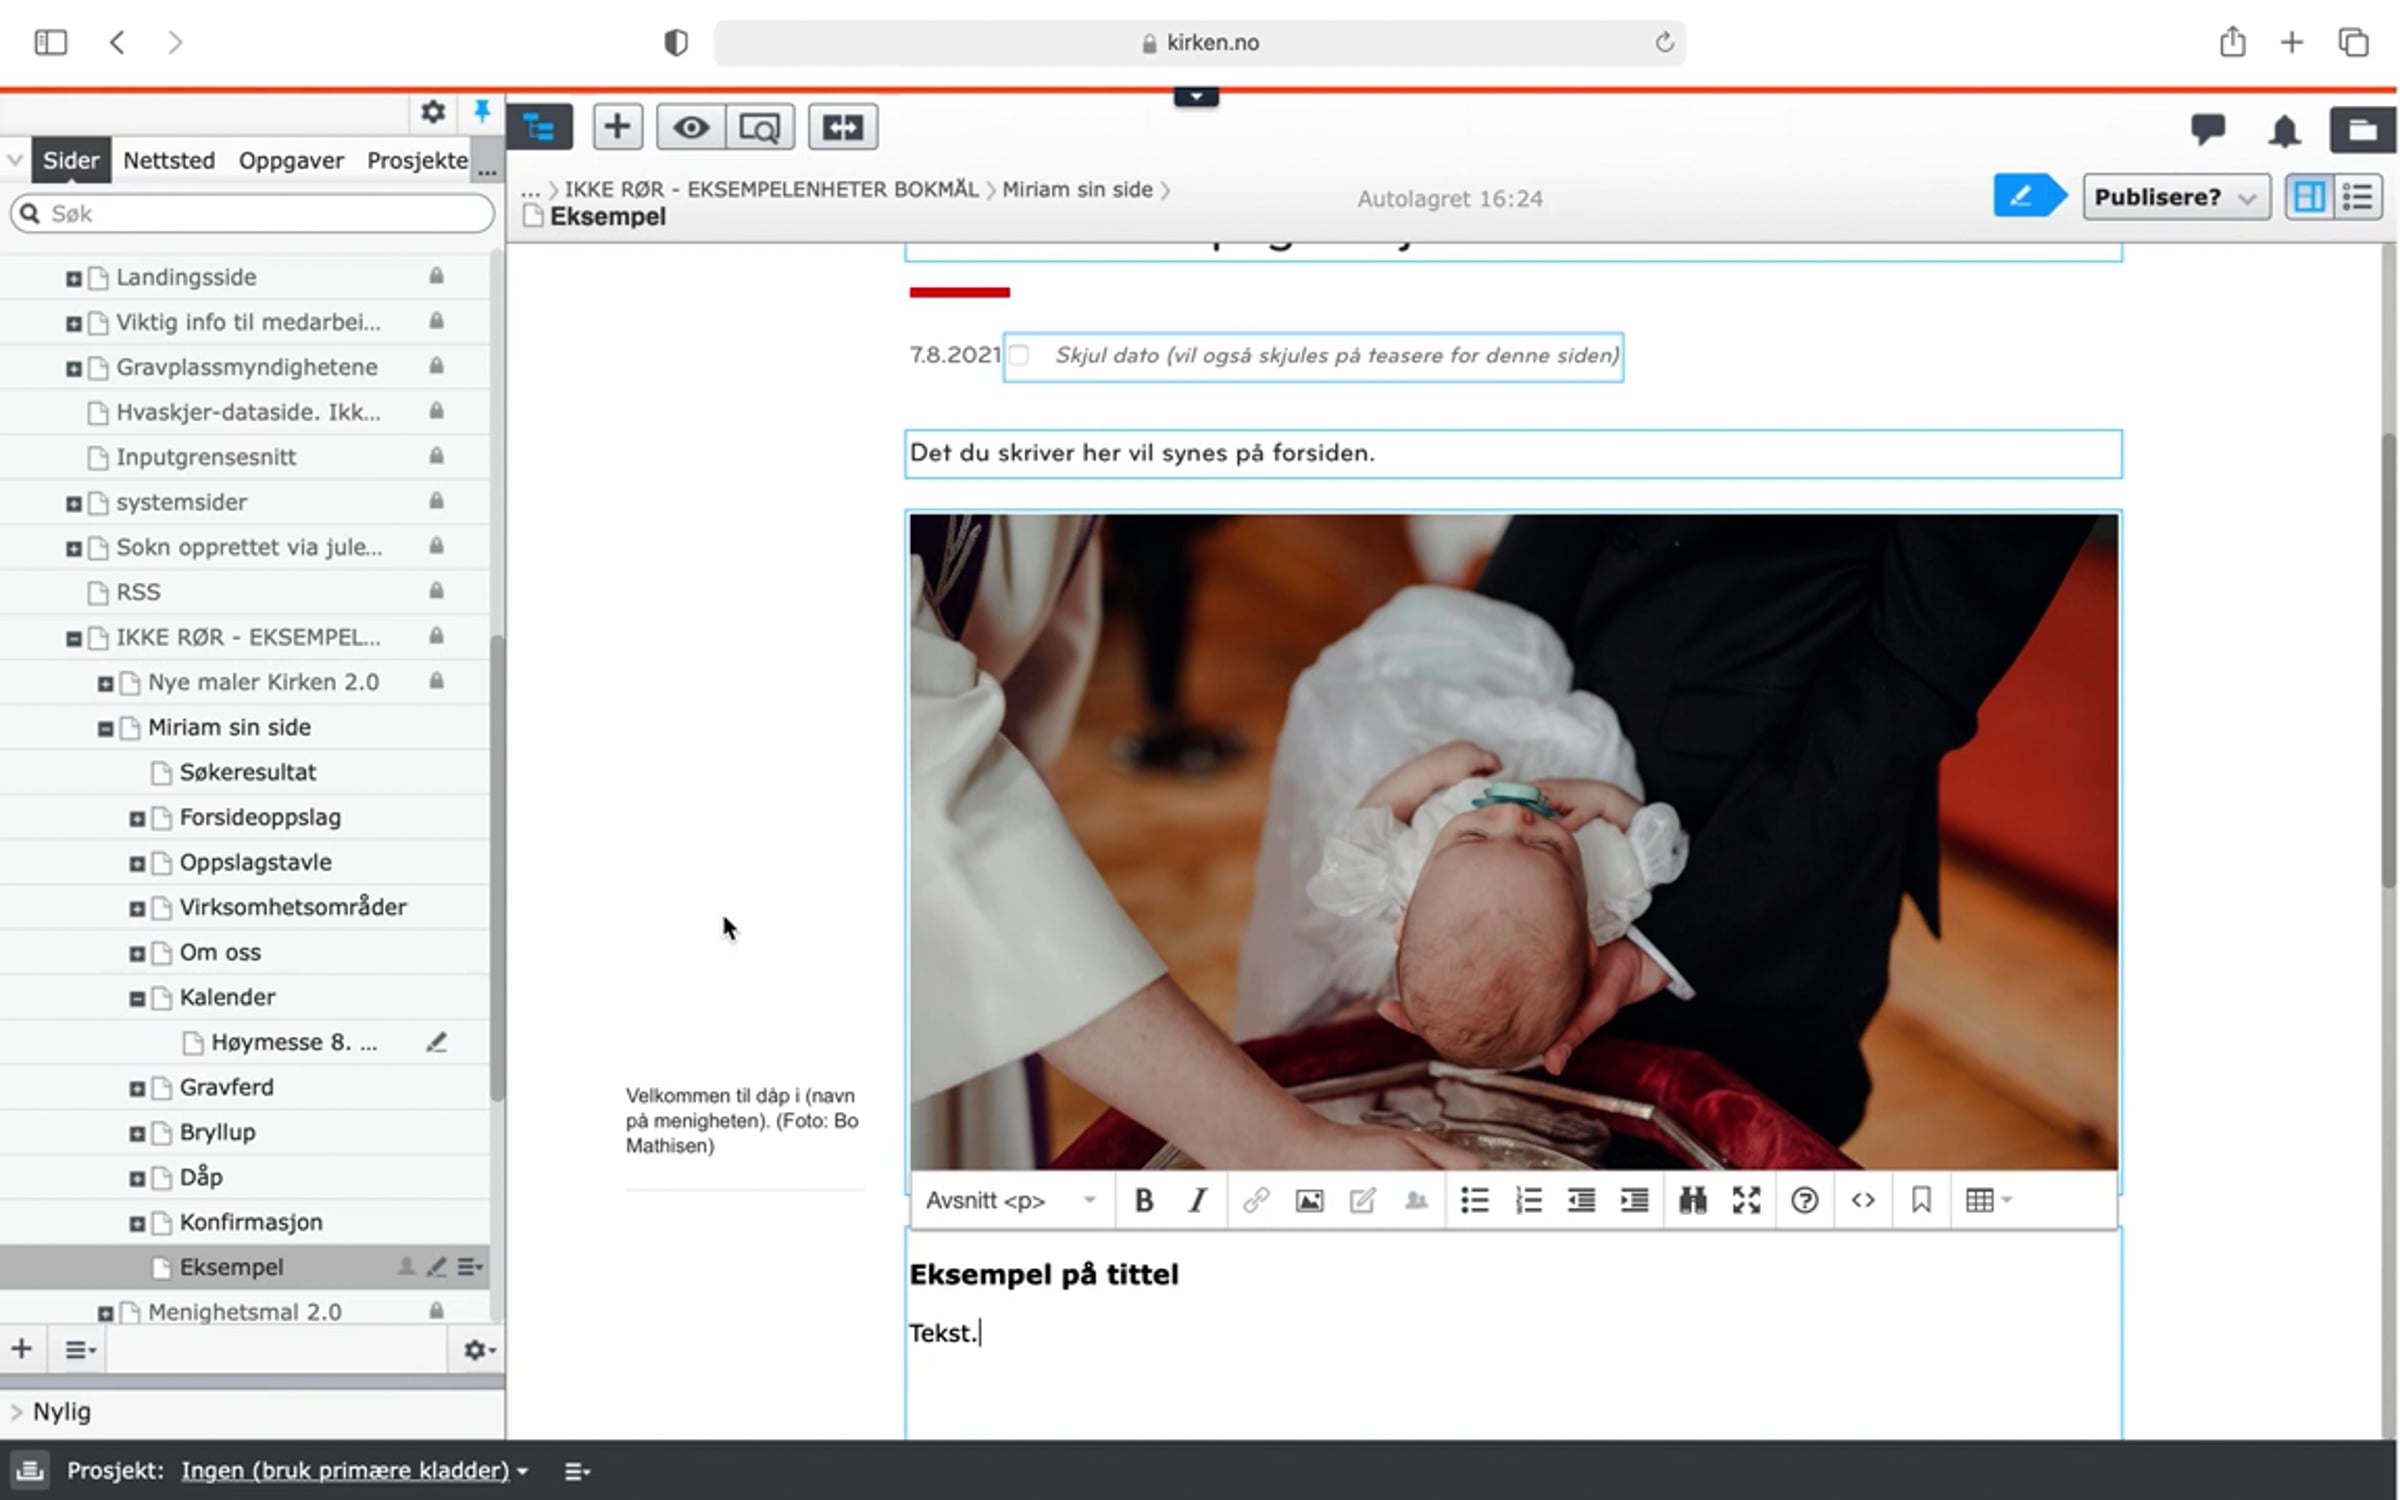Insert a bulleted list
2400x1500 pixels.
click(x=1474, y=1200)
